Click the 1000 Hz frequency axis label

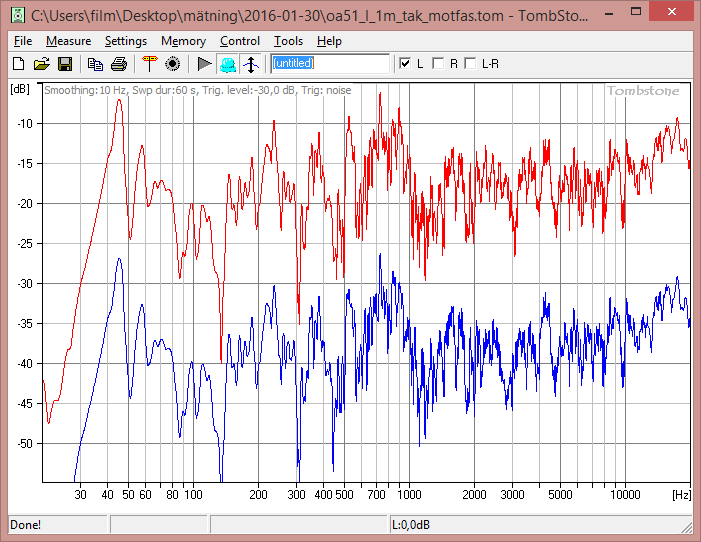point(409,495)
